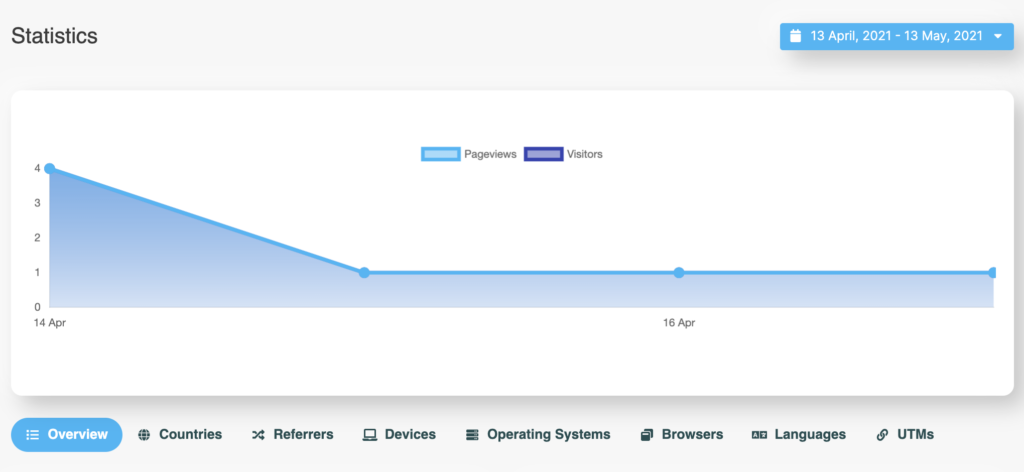Click the globe icon next to Countries
Viewport: 1024px width, 472px height.
click(144, 435)
